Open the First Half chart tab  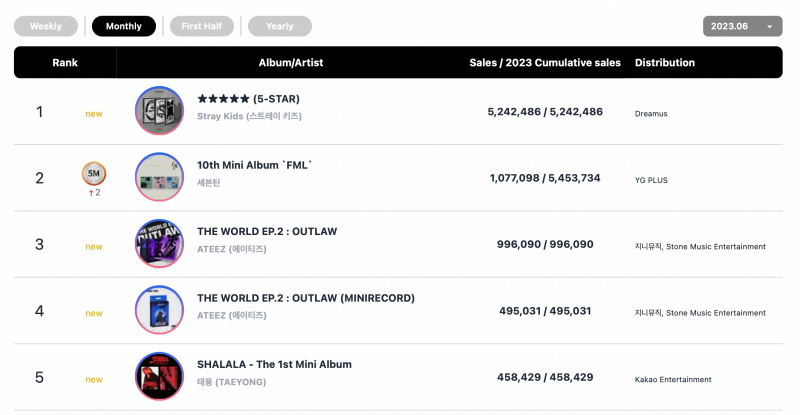(x=202, y=26)
